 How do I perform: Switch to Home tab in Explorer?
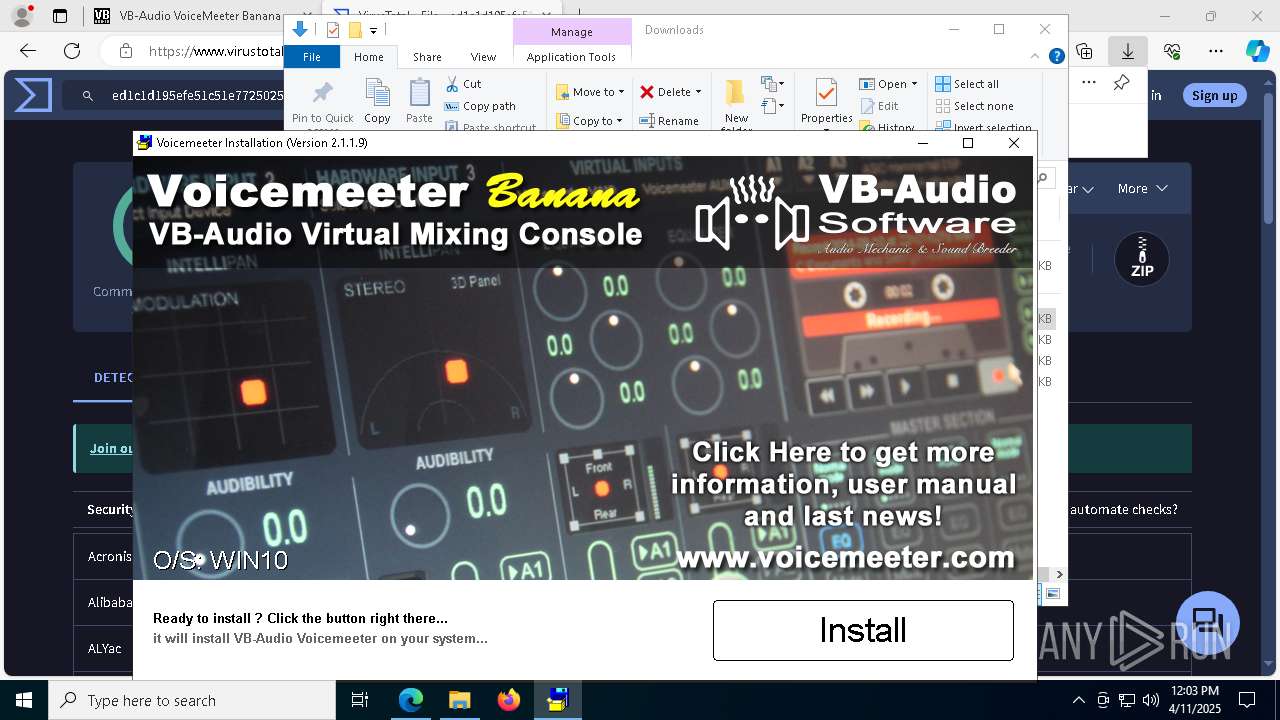[x=368, y=57]
